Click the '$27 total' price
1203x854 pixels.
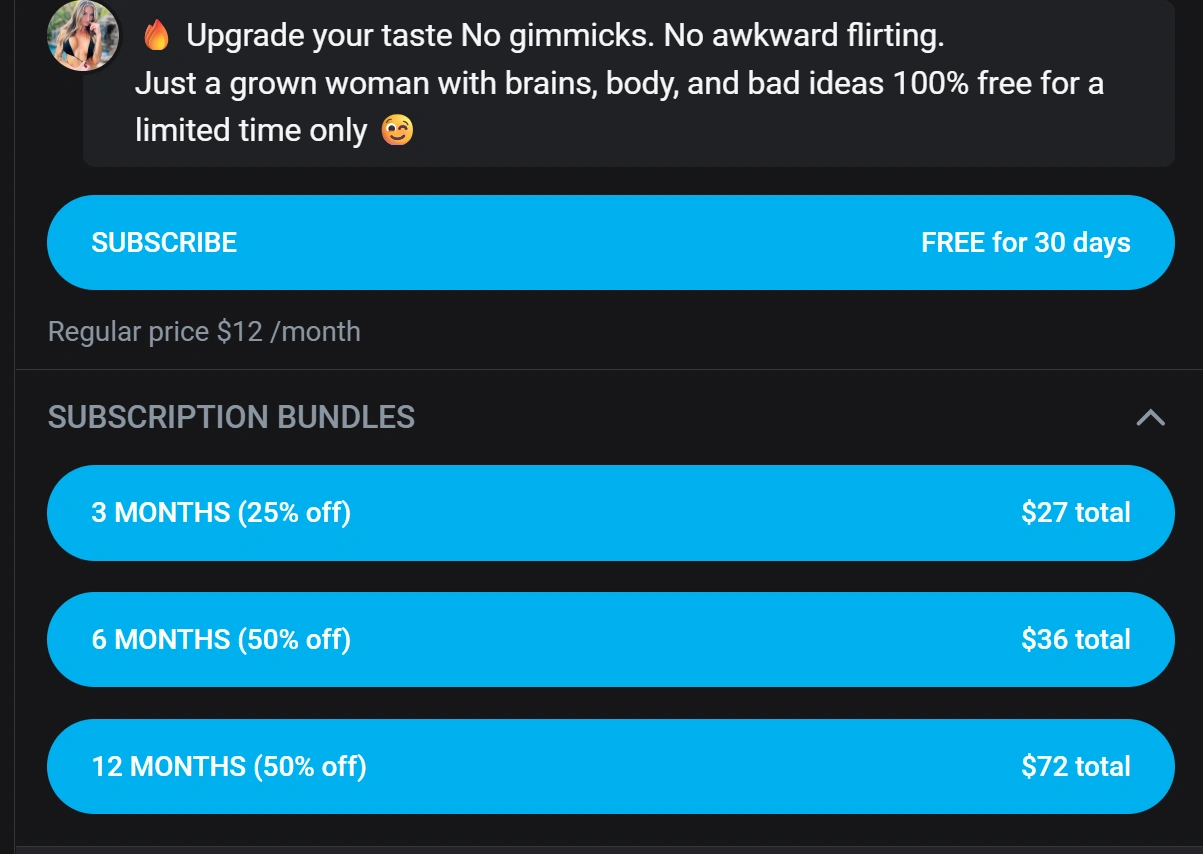click(1075, 513)
